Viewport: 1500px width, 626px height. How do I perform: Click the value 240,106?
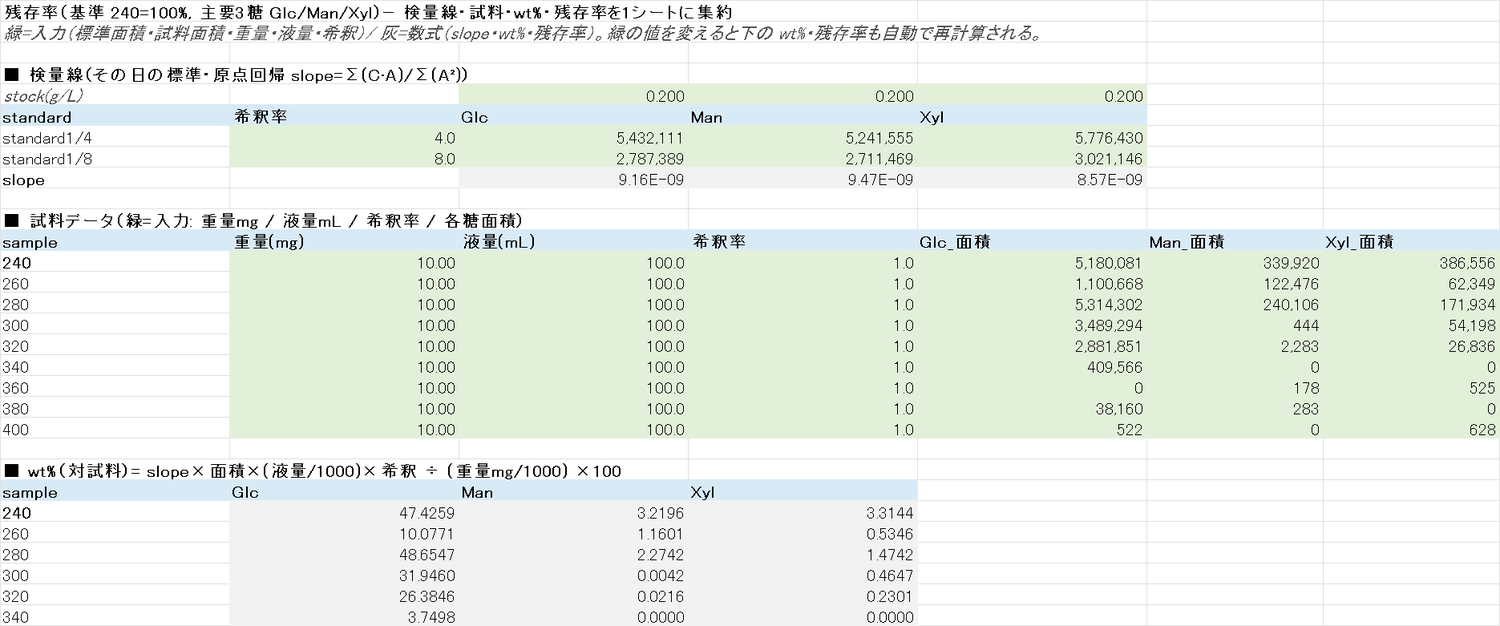(1234, 305)
